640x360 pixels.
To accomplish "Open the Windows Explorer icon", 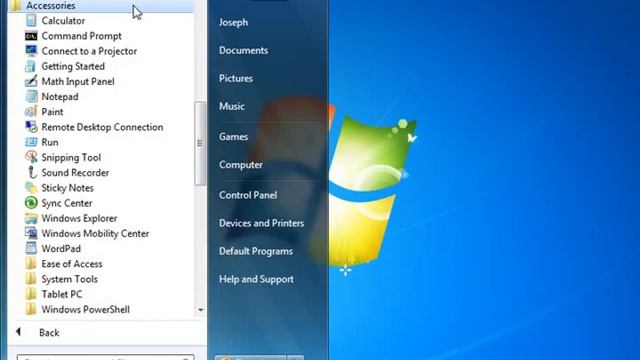I will [x=31, y=218].
